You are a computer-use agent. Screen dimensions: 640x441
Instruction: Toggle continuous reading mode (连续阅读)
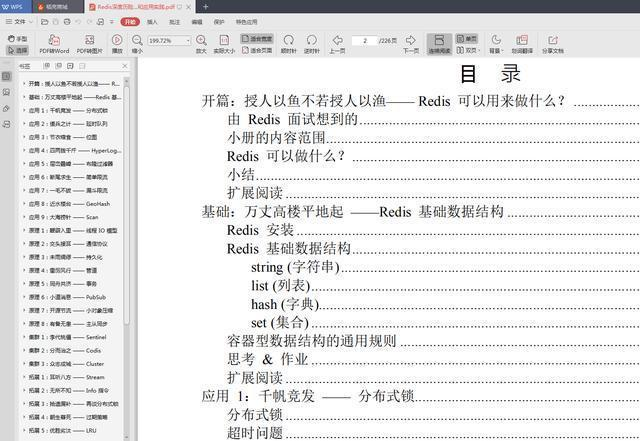tap(439, 44)
